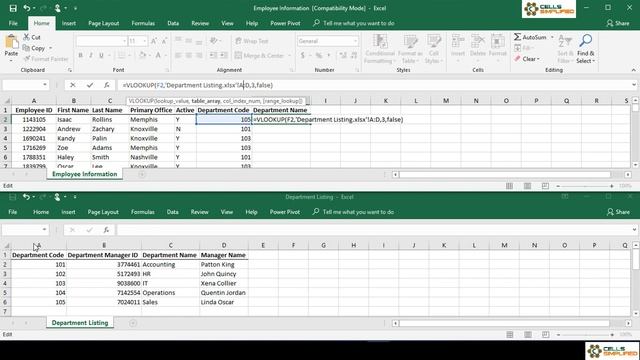Click Share in the top Excel window

coord(618,23)
